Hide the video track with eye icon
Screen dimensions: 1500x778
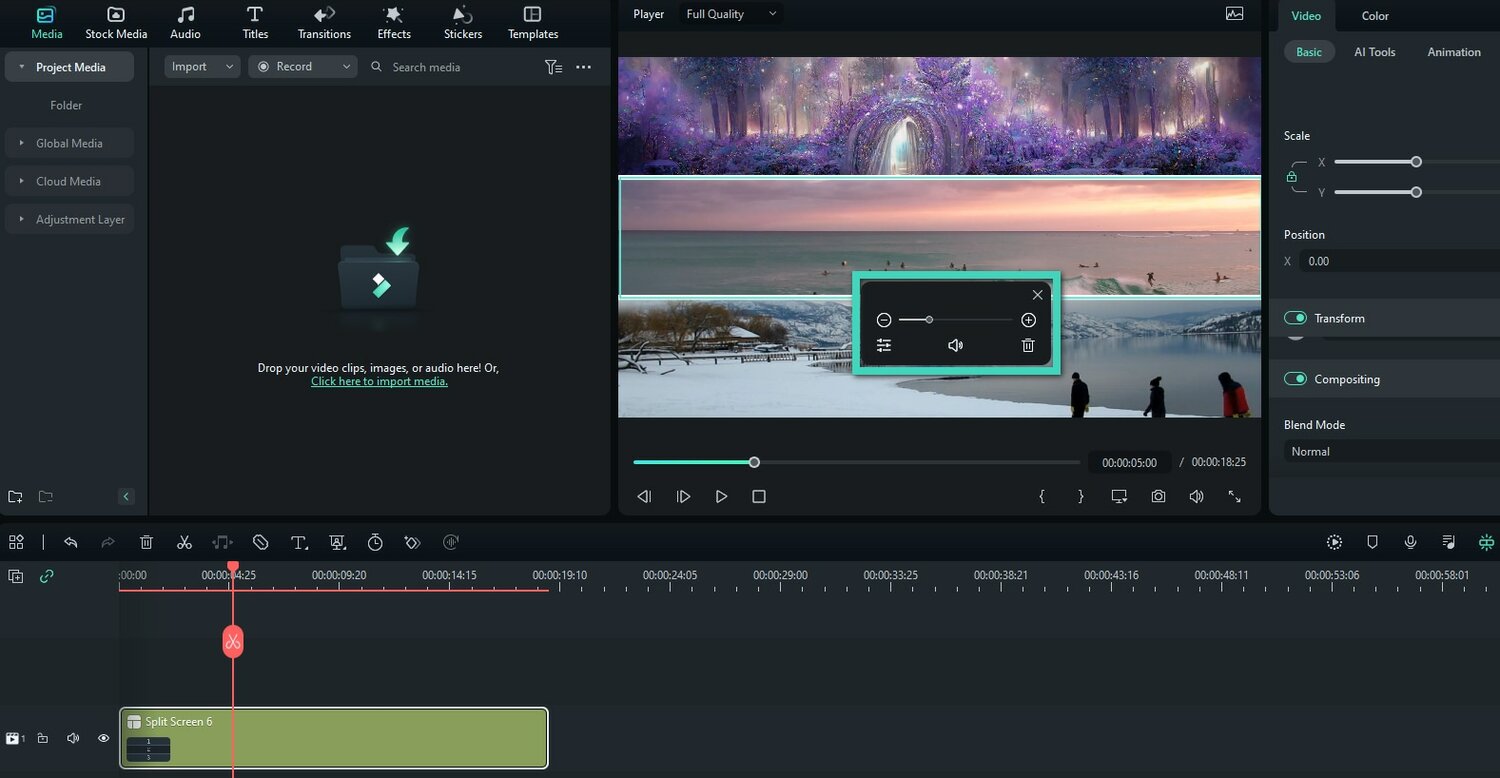click(x=103, y=738)
